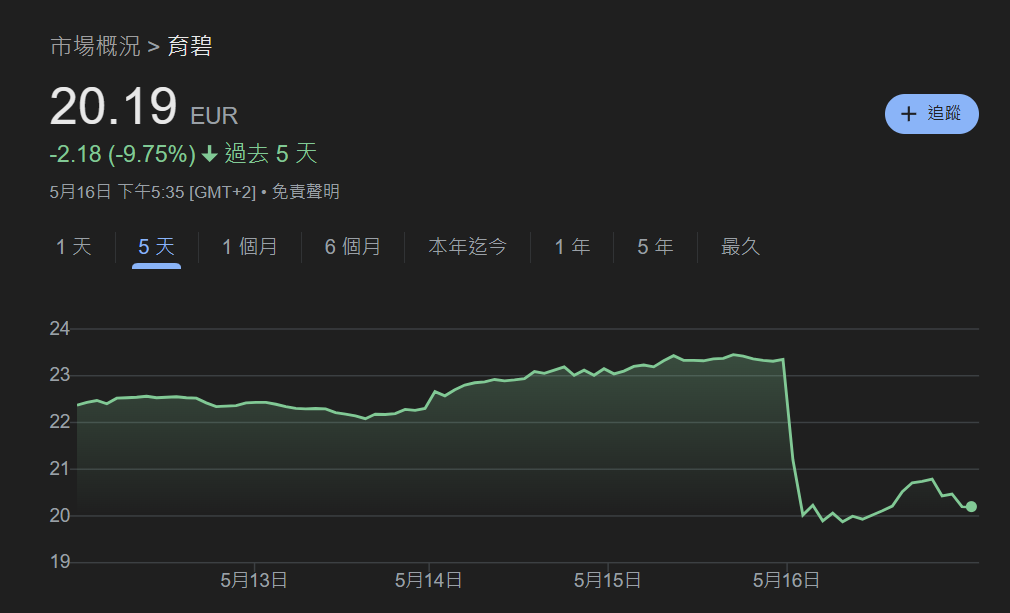
Task: Switch to the 1 天 range tab
Action: tap(74, 247)
